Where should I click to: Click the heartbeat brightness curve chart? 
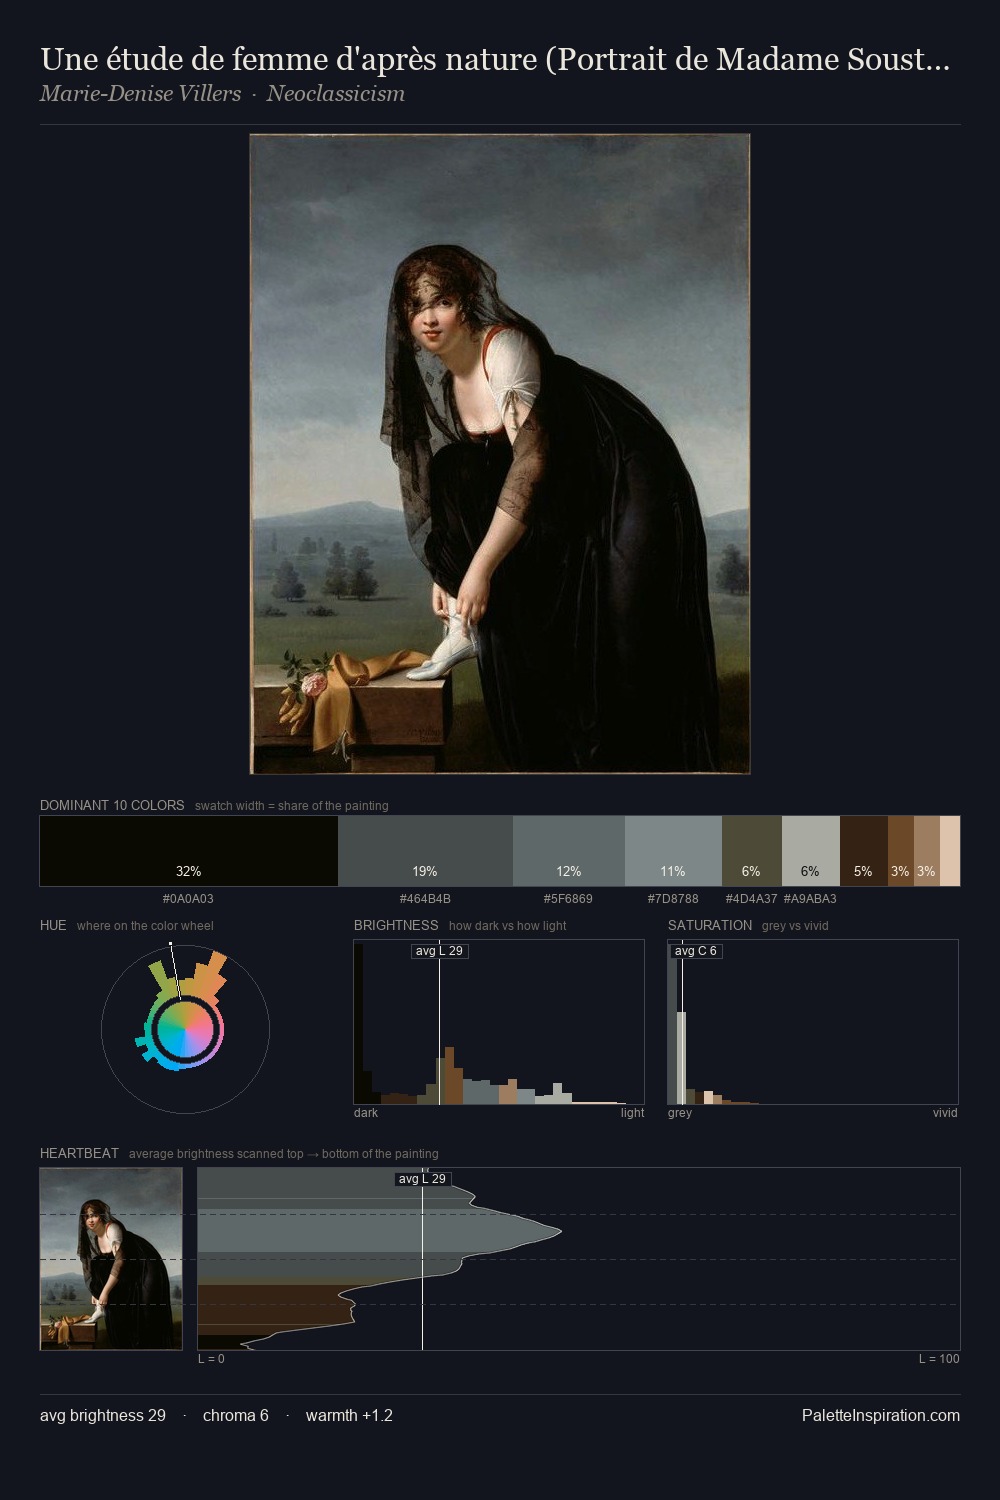point(579,1259)
